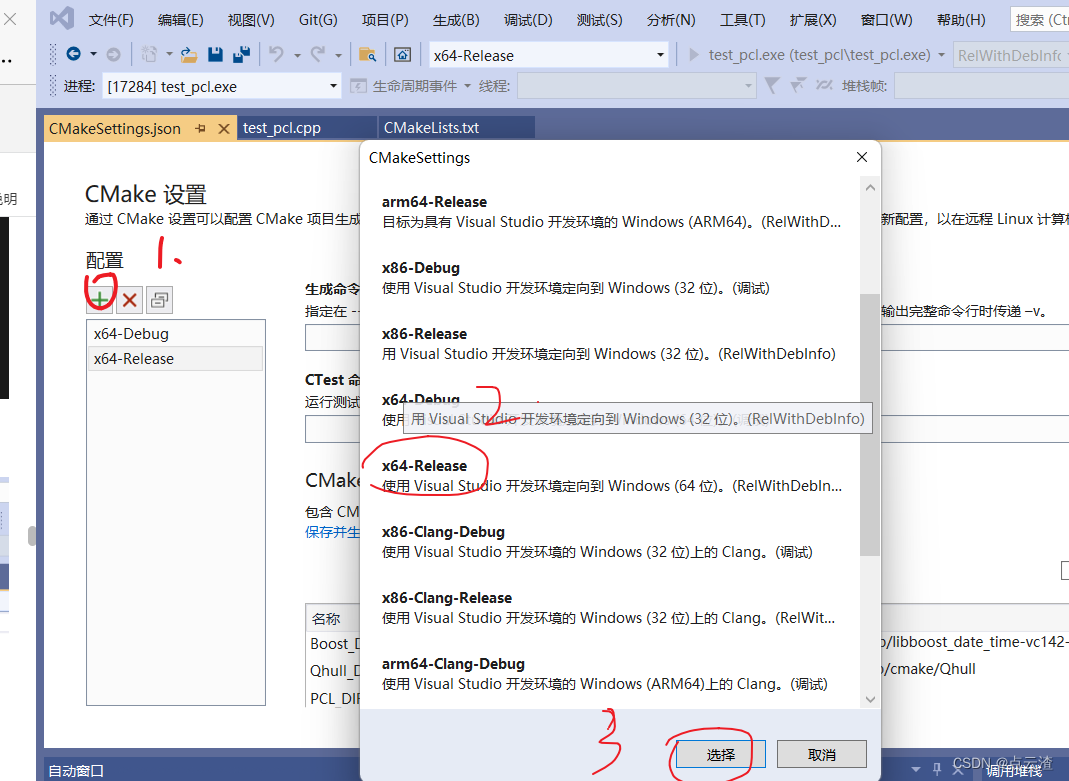This screenshot has width=1069, height=781.
Task: Select x64-Release in the dialog list
Action: 611,476
